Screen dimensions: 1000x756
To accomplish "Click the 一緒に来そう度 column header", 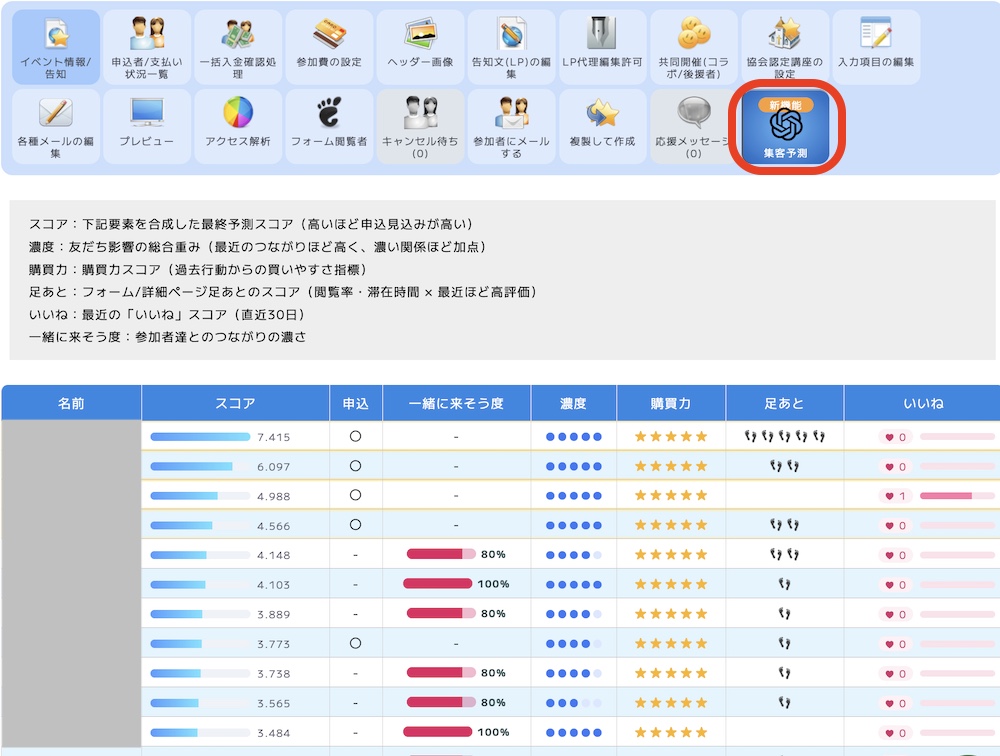I will tap(456, 404).
